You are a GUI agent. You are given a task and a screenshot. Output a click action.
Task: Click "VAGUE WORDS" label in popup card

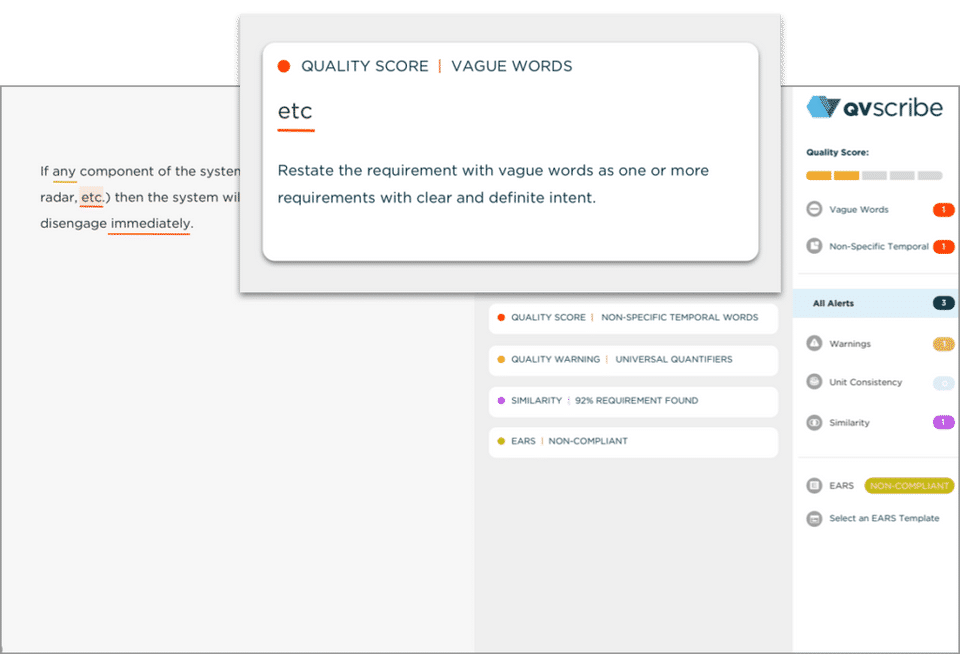(512, 66)
